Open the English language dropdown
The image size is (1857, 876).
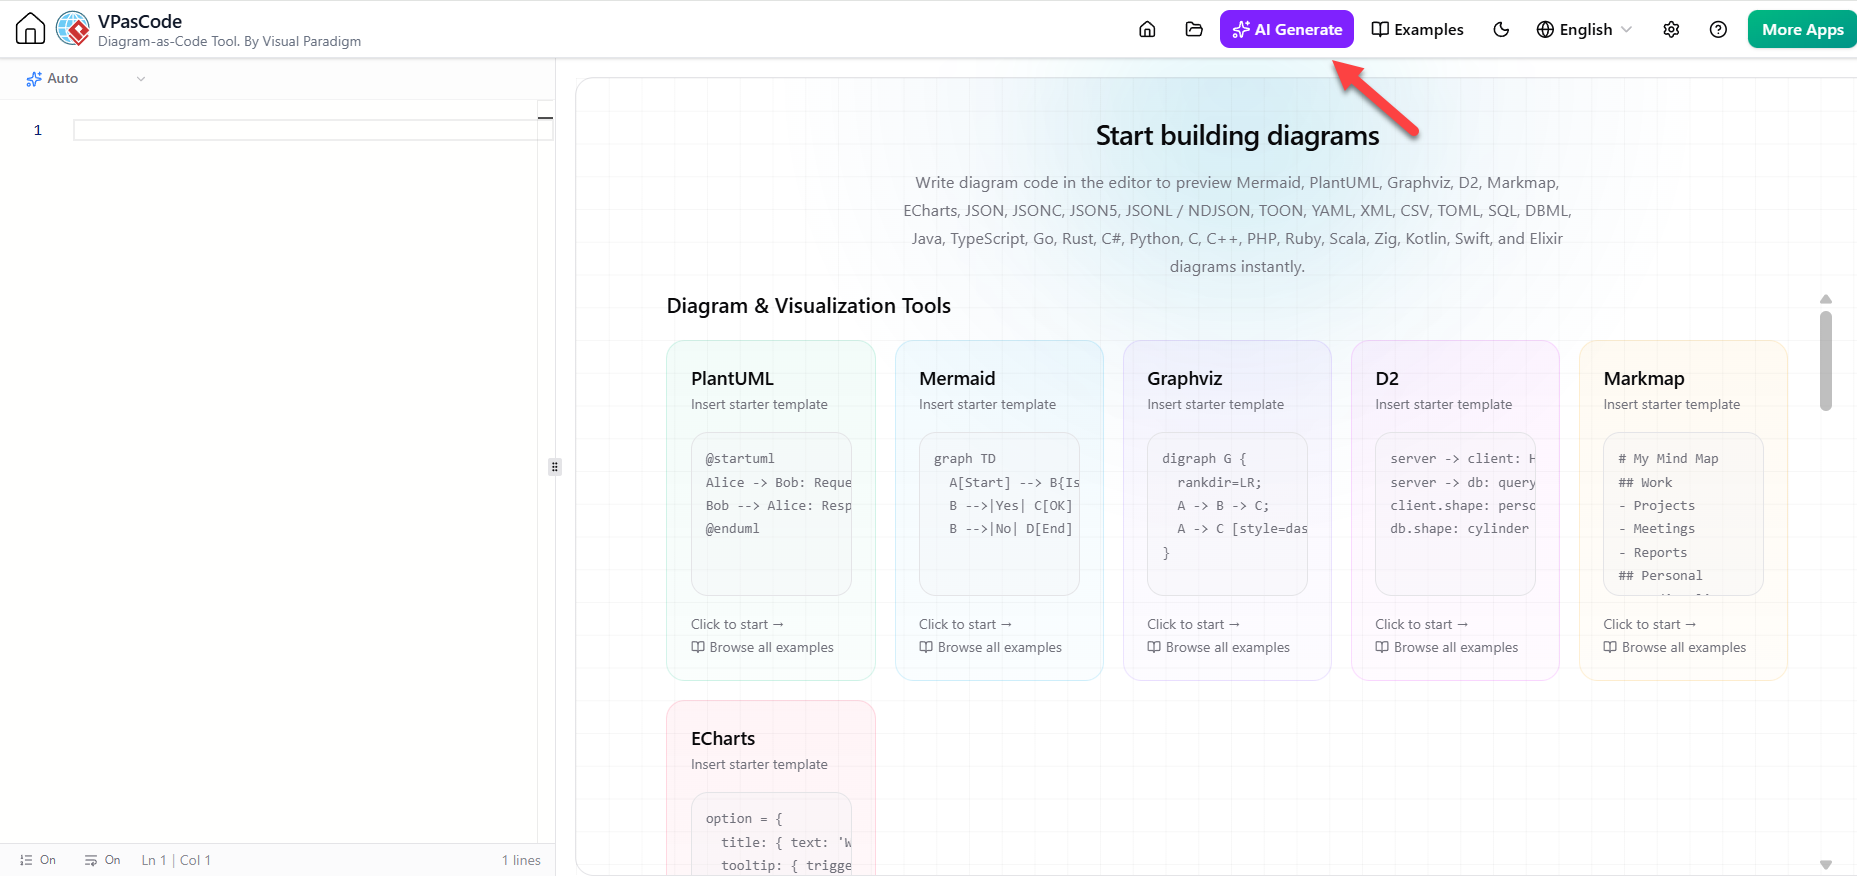click(x=1584, y=29)
